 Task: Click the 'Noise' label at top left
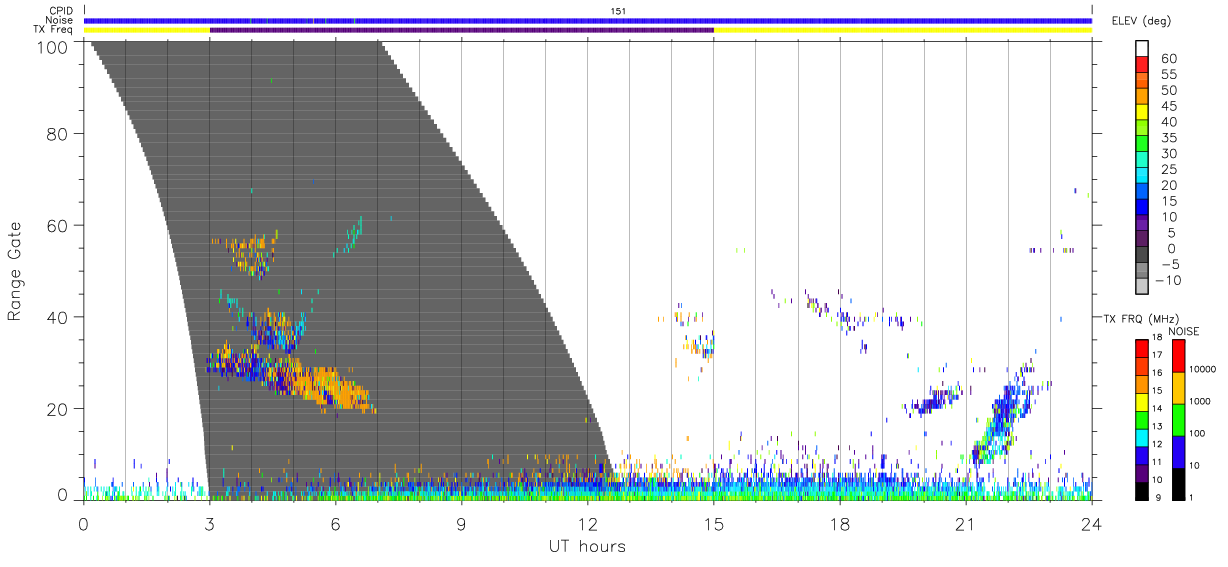pos(58,20)
